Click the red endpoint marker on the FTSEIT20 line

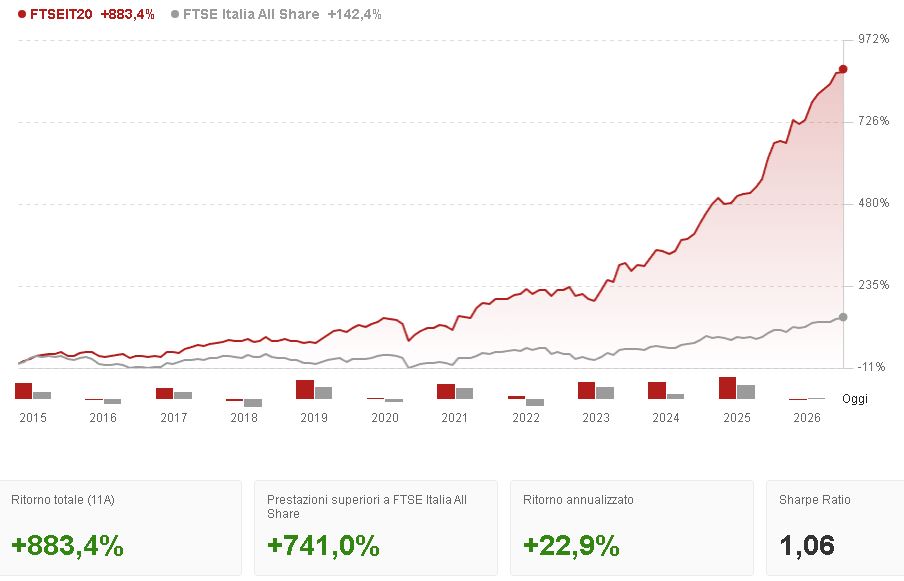tap(843, 69)
